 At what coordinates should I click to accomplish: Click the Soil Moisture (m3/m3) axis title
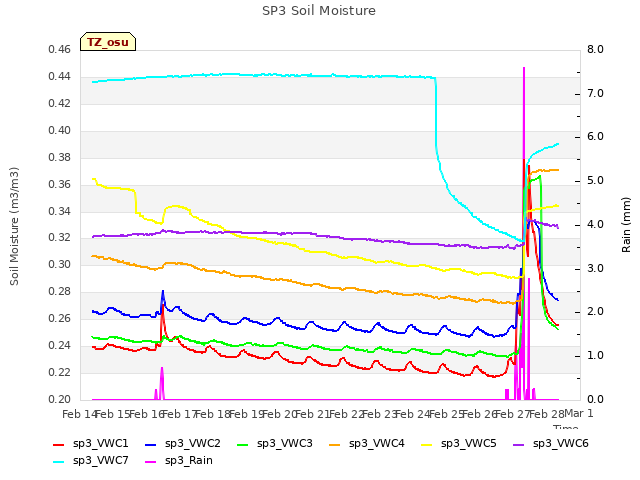(14, 226)
